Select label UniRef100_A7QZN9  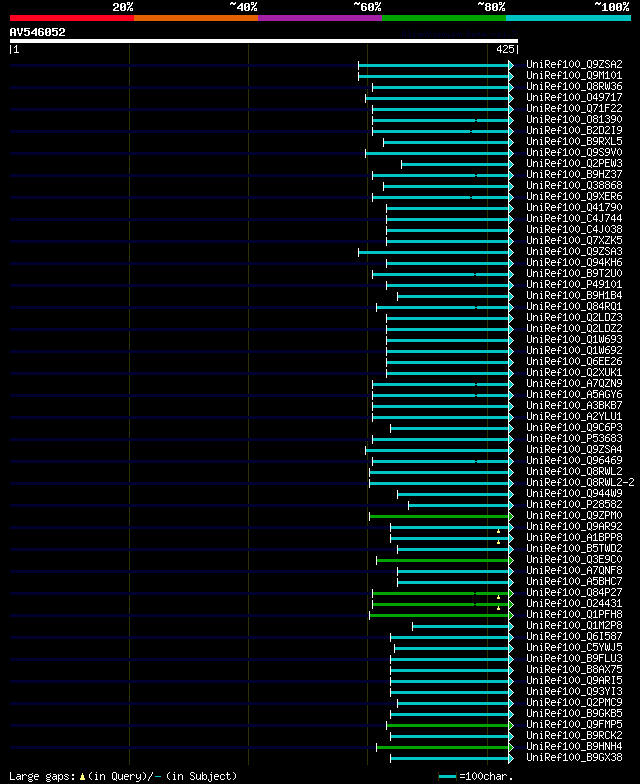574,384
